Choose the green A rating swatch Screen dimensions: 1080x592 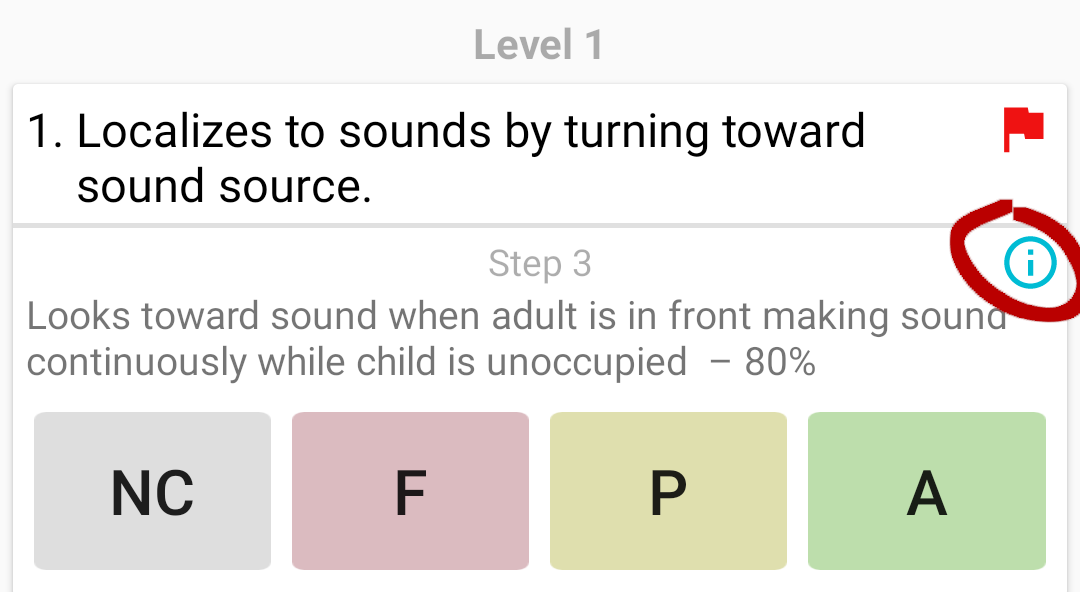[925, 490]
